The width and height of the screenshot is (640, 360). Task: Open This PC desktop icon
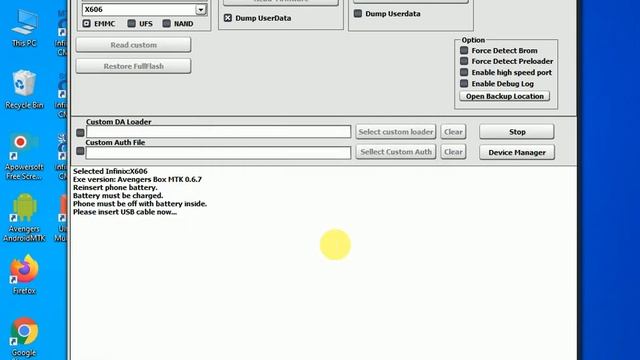pos(24,29)
